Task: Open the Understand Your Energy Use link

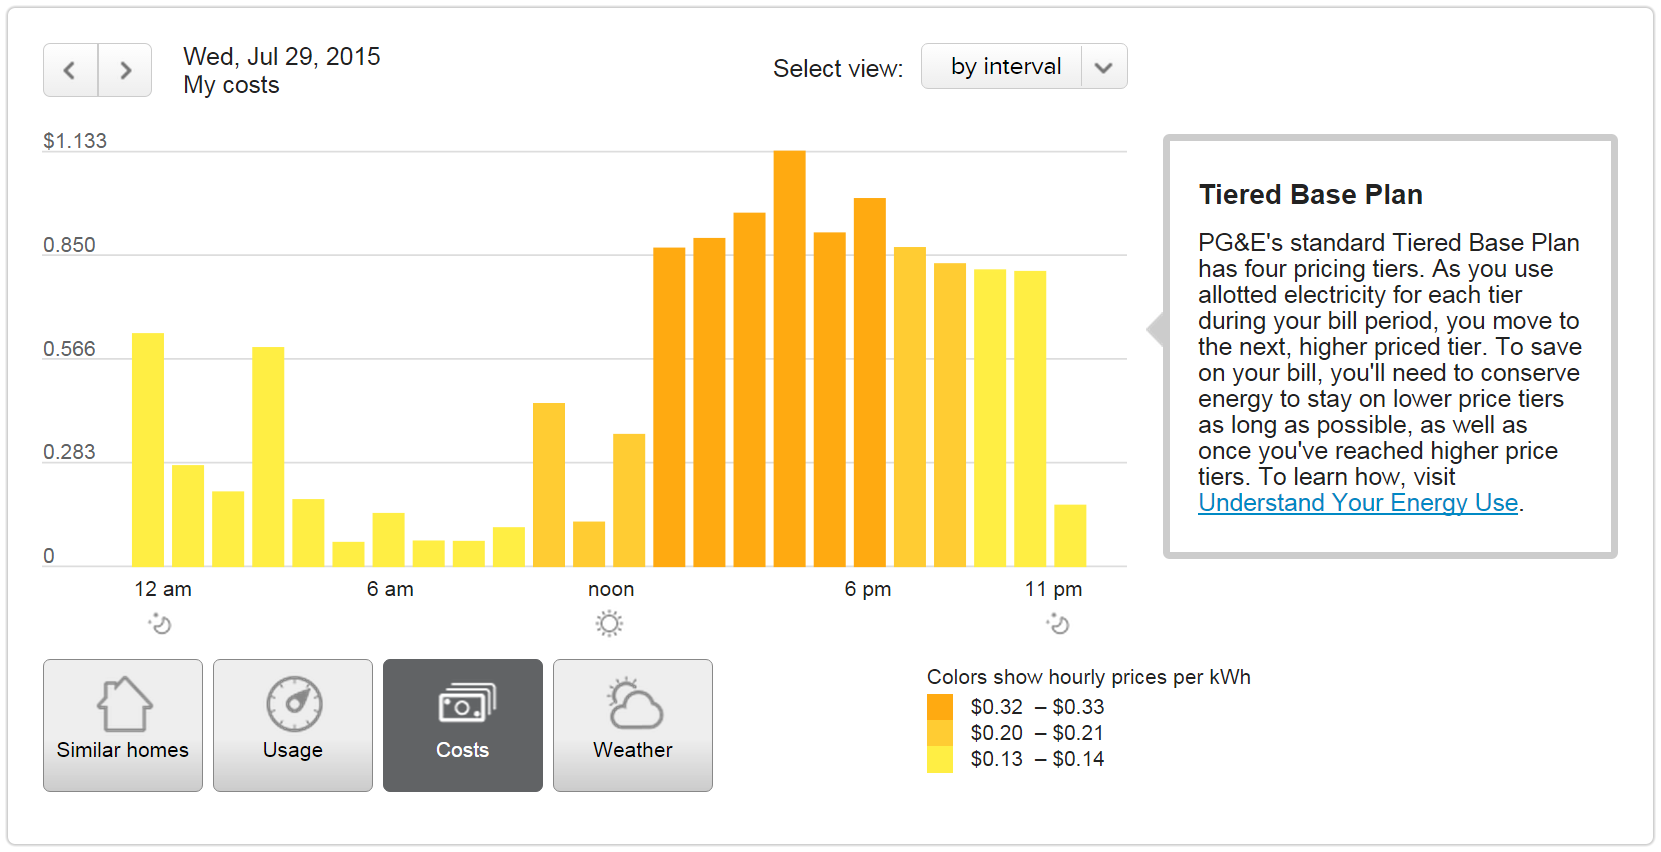Action: [1357, 503]
